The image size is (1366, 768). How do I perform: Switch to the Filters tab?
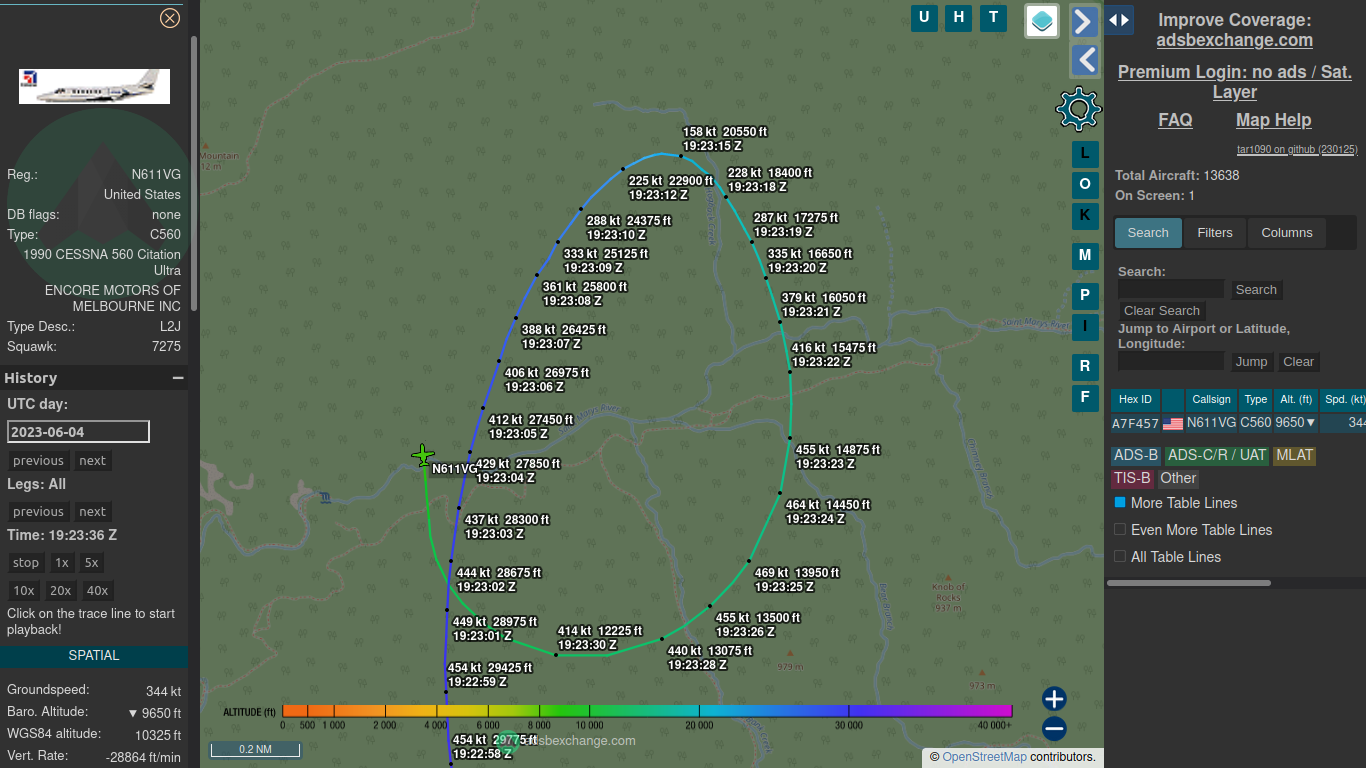click(x=1215, y=233)
